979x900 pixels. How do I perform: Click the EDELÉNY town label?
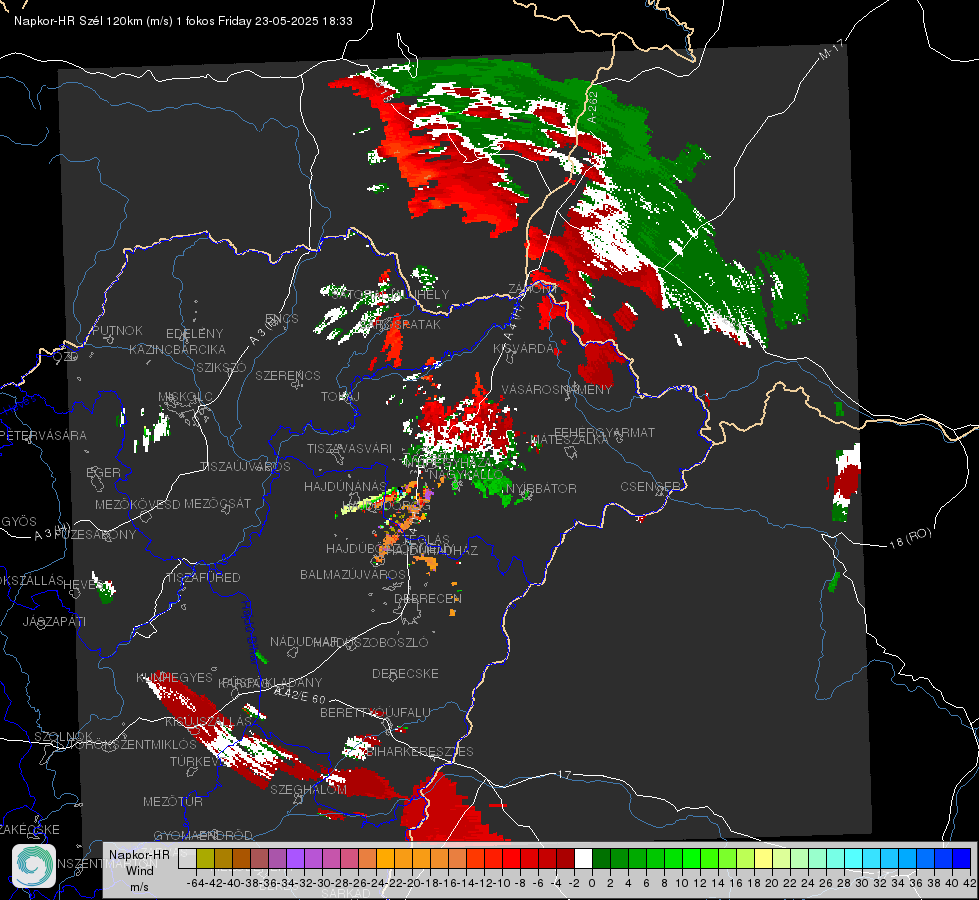(x=194, y=334)
